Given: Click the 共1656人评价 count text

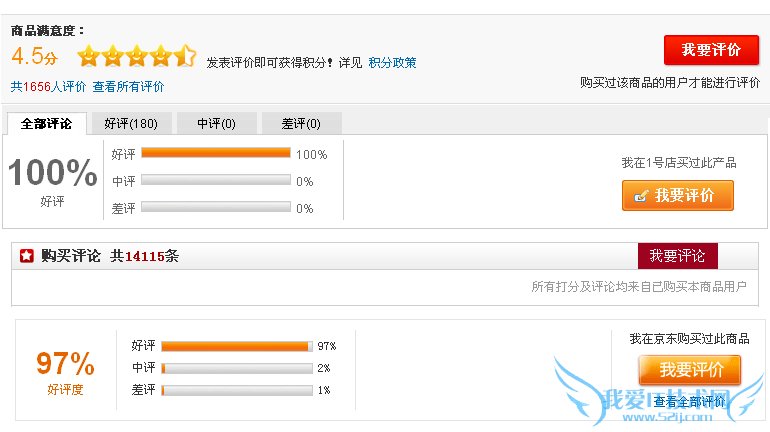Looking at the screenshot, I should (48, 87).
